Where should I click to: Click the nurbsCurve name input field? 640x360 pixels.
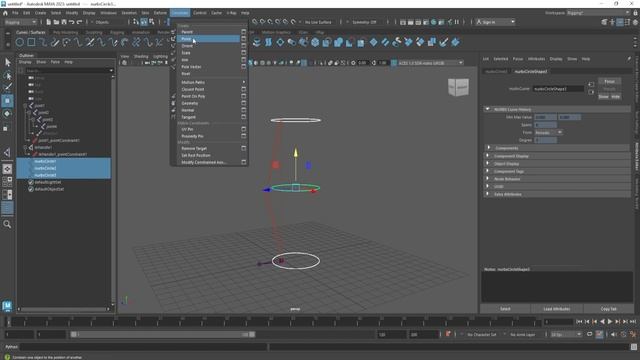click(x=558, y=89)
